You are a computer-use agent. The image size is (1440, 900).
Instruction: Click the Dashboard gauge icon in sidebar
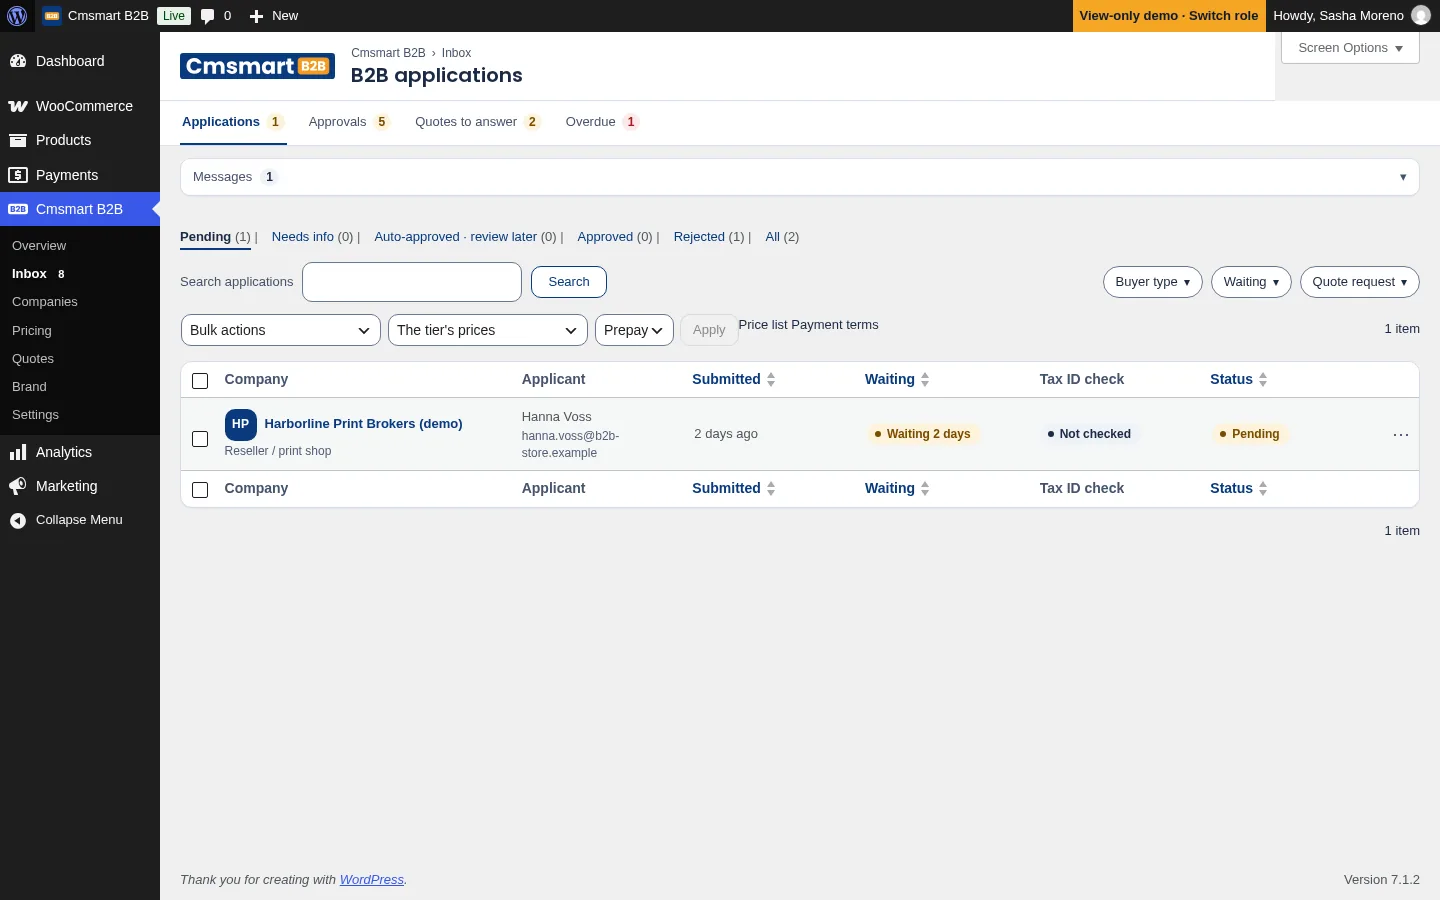pyautogui.click(x=18, y=61)
